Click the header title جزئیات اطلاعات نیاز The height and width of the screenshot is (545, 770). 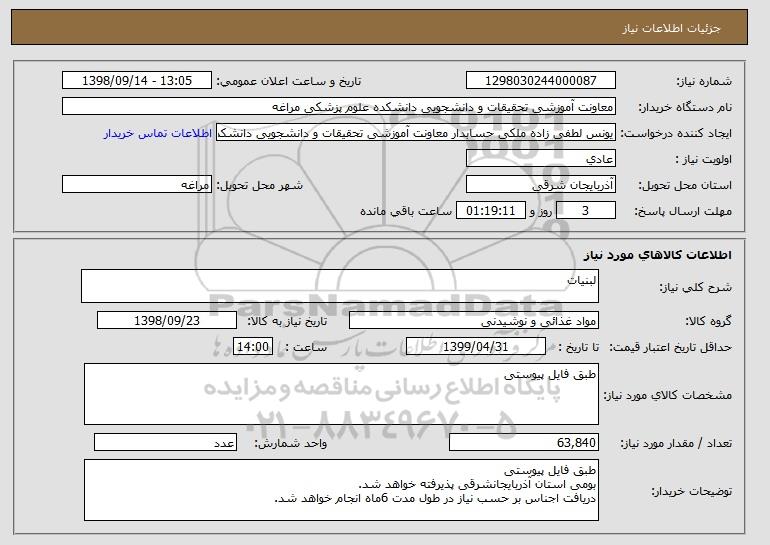click(672, 28)
